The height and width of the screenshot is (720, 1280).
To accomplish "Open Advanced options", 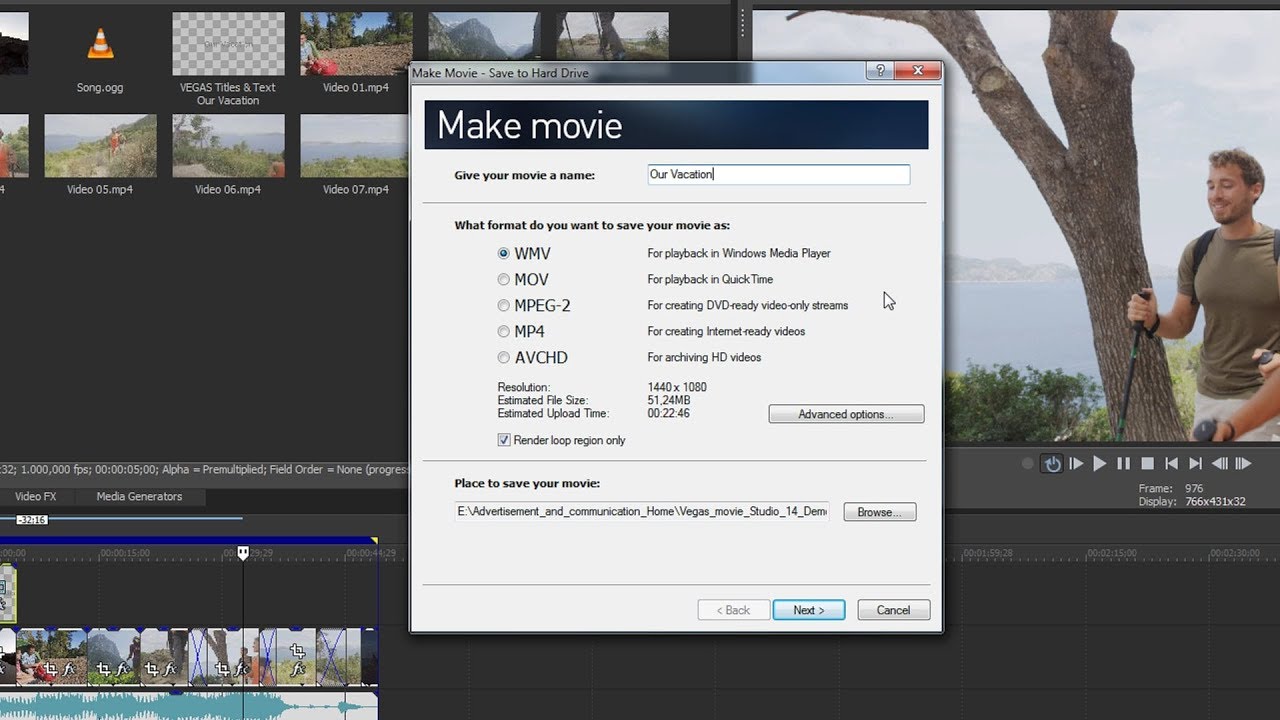I will coord(846,414).
